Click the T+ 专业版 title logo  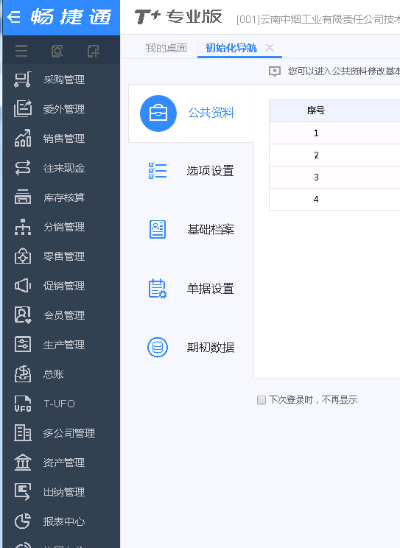pyautogui.click(x=178, y=16)
